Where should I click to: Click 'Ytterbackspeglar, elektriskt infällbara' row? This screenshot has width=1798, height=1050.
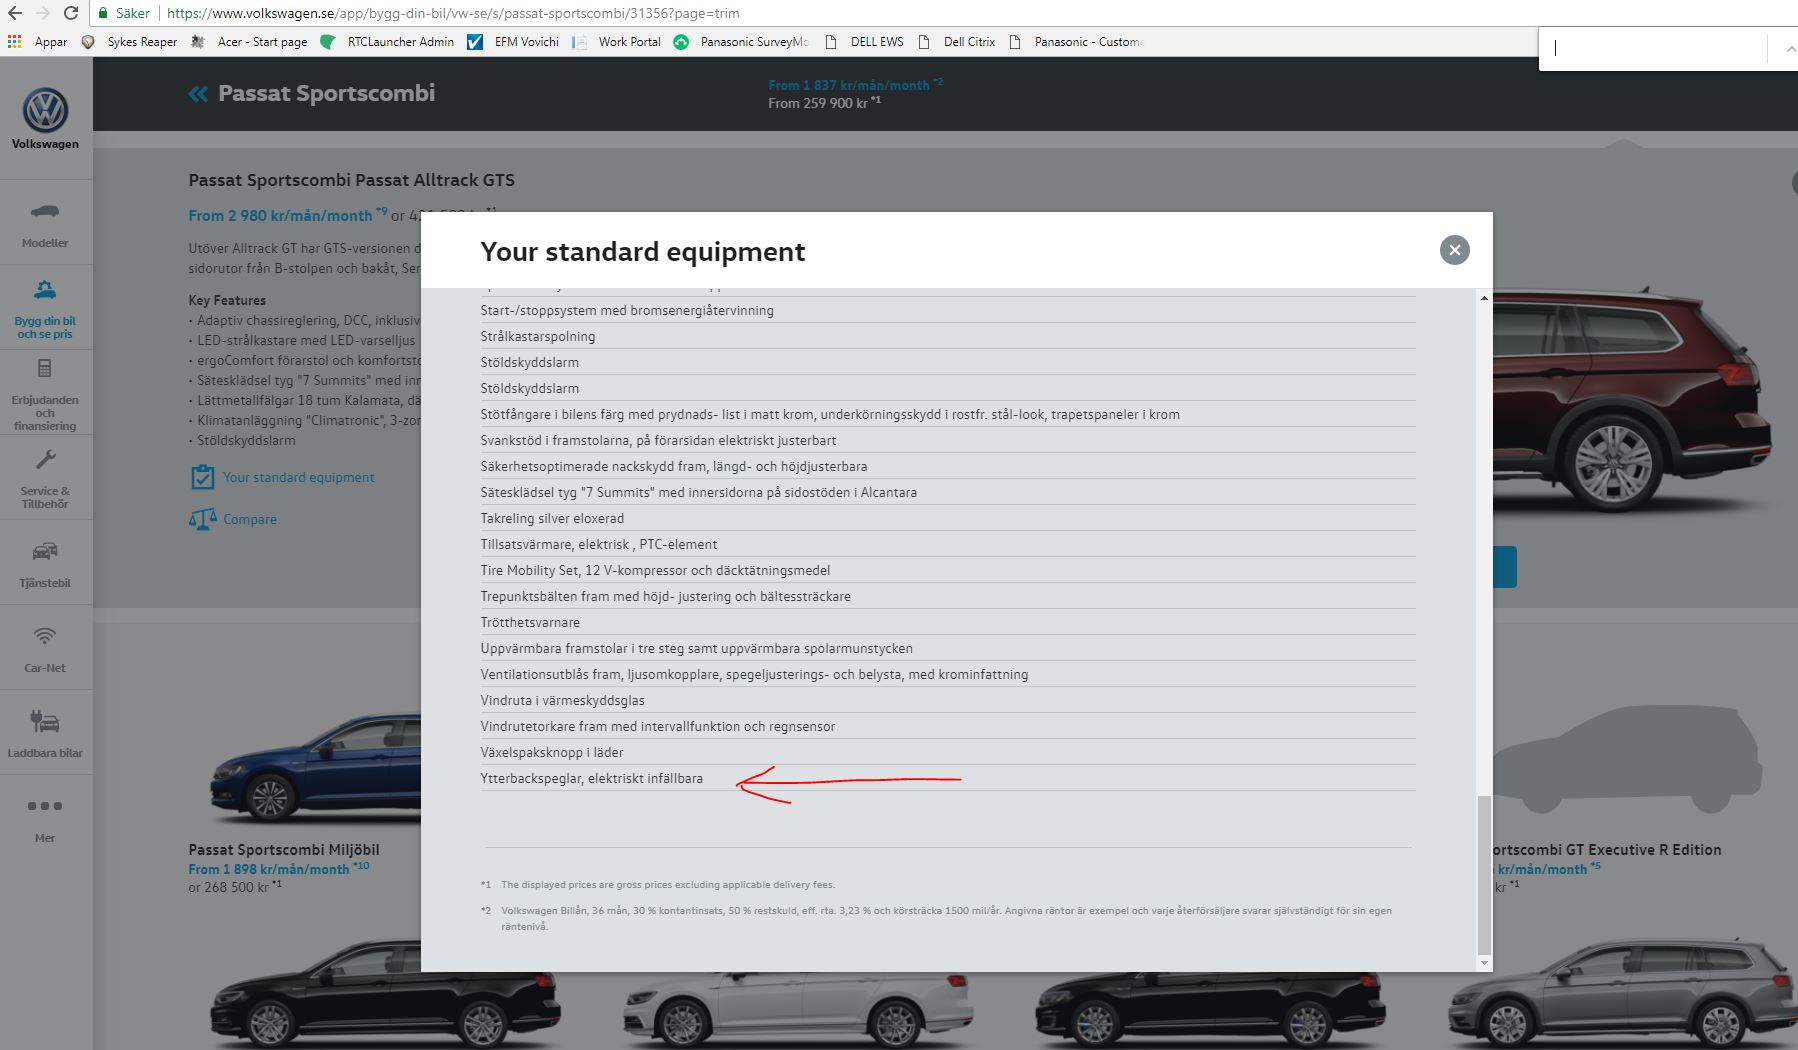point(947,778)
